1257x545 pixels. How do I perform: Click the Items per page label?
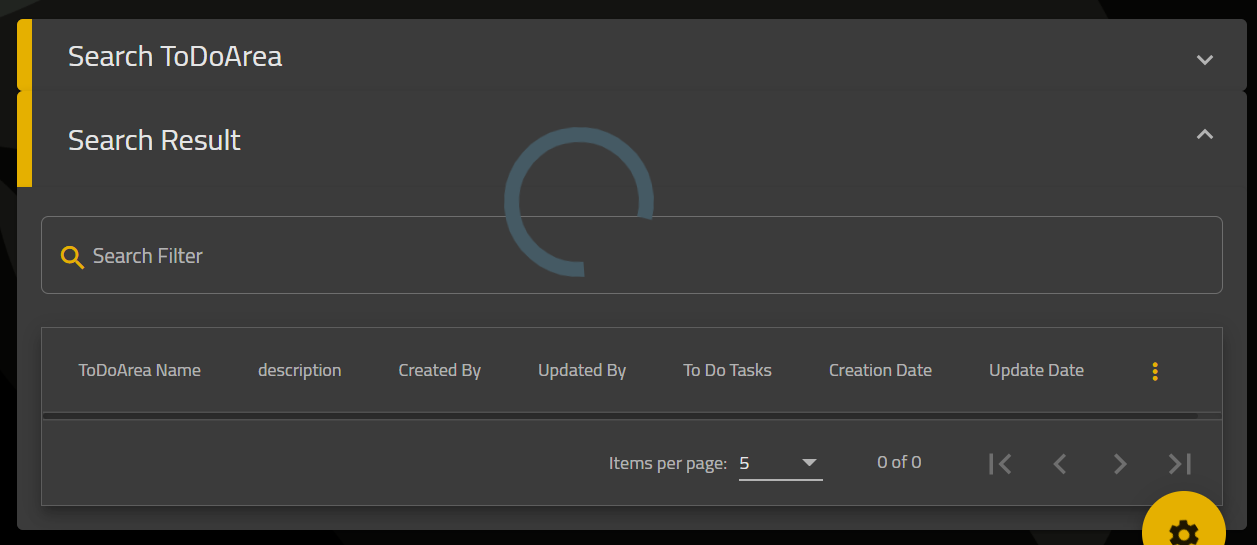668,464
